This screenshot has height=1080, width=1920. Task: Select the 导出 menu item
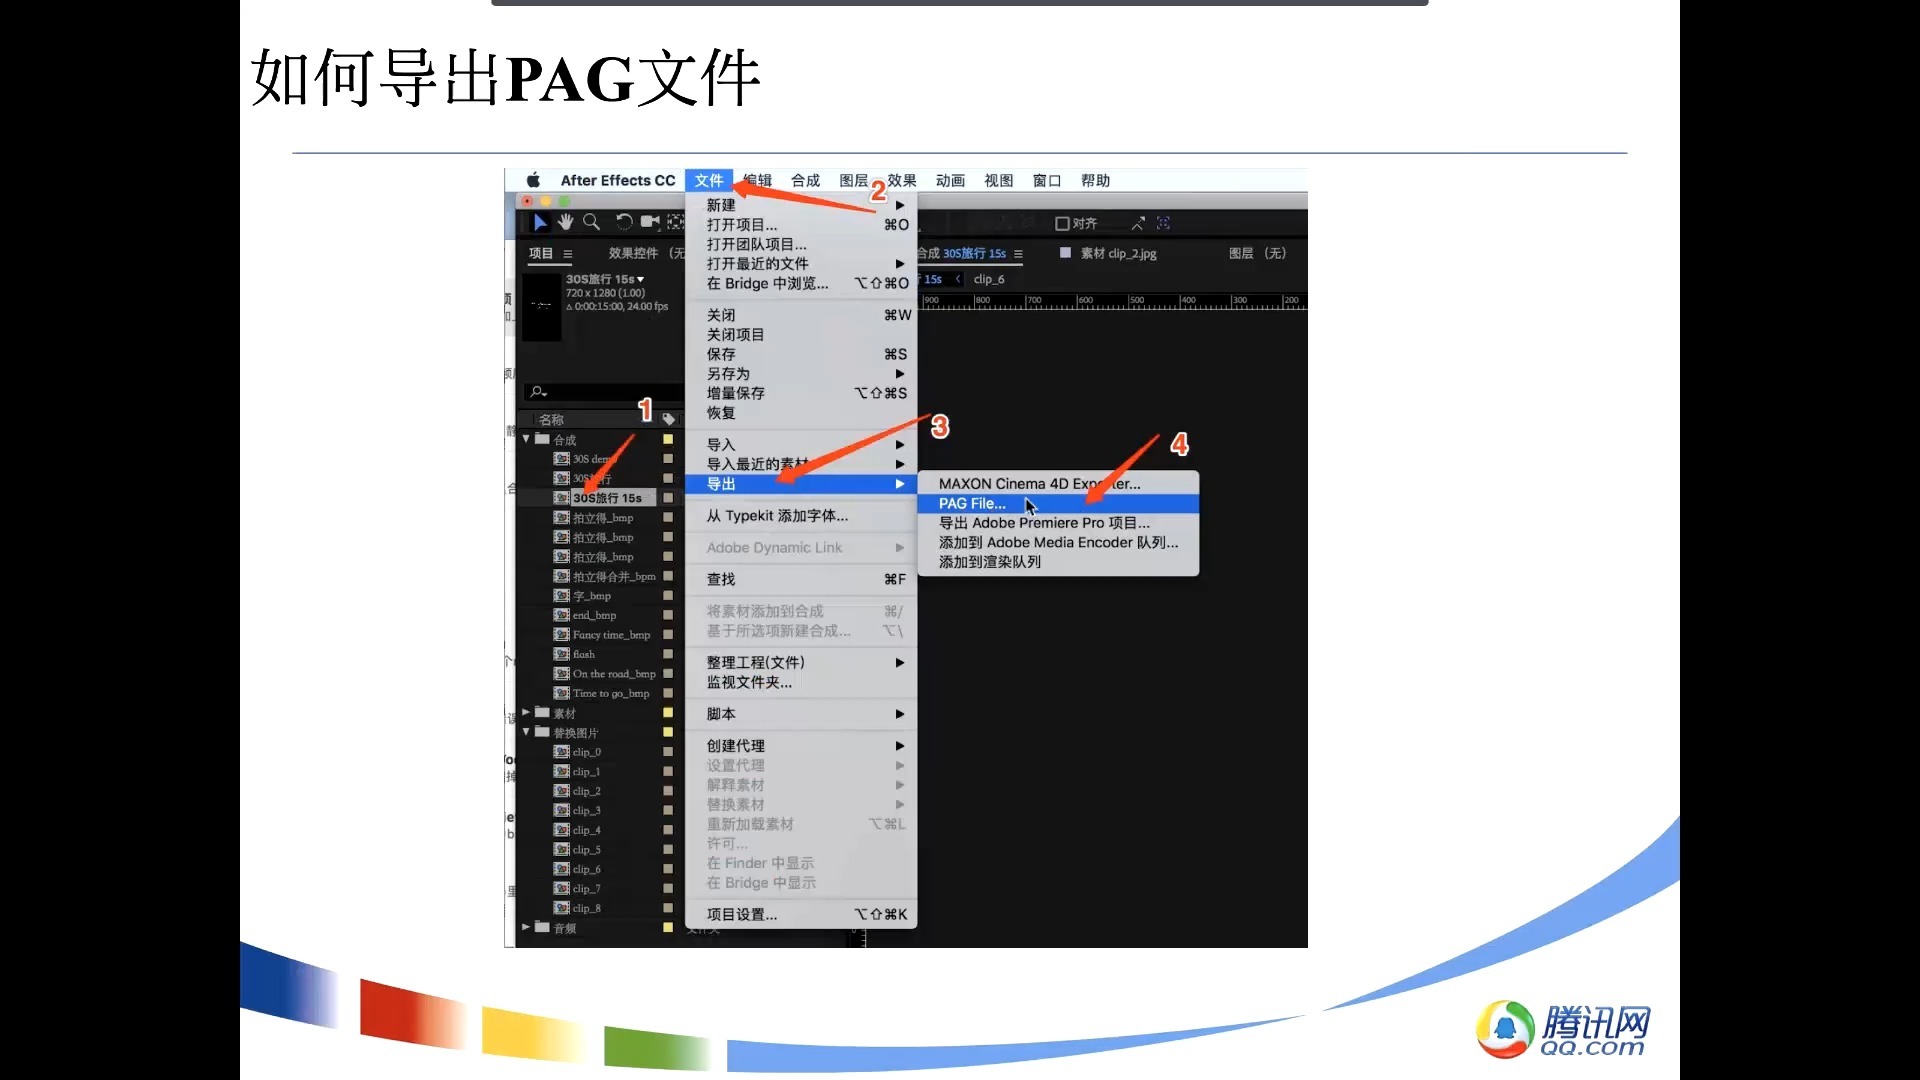801,484
